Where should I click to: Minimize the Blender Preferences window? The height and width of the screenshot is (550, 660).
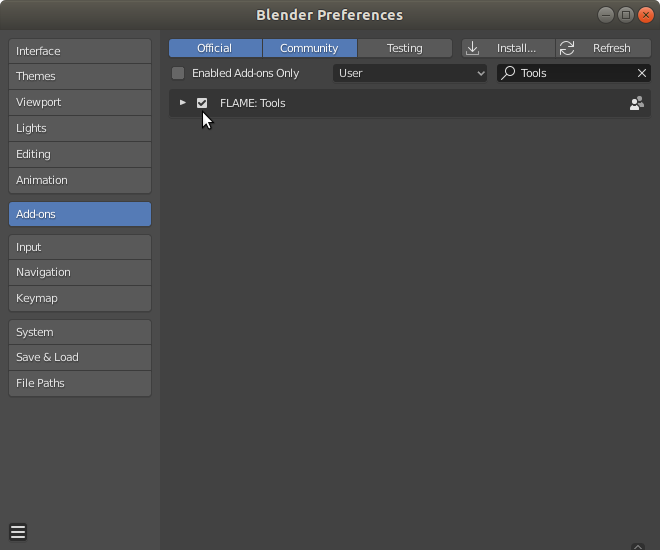[x=606, y=15]
